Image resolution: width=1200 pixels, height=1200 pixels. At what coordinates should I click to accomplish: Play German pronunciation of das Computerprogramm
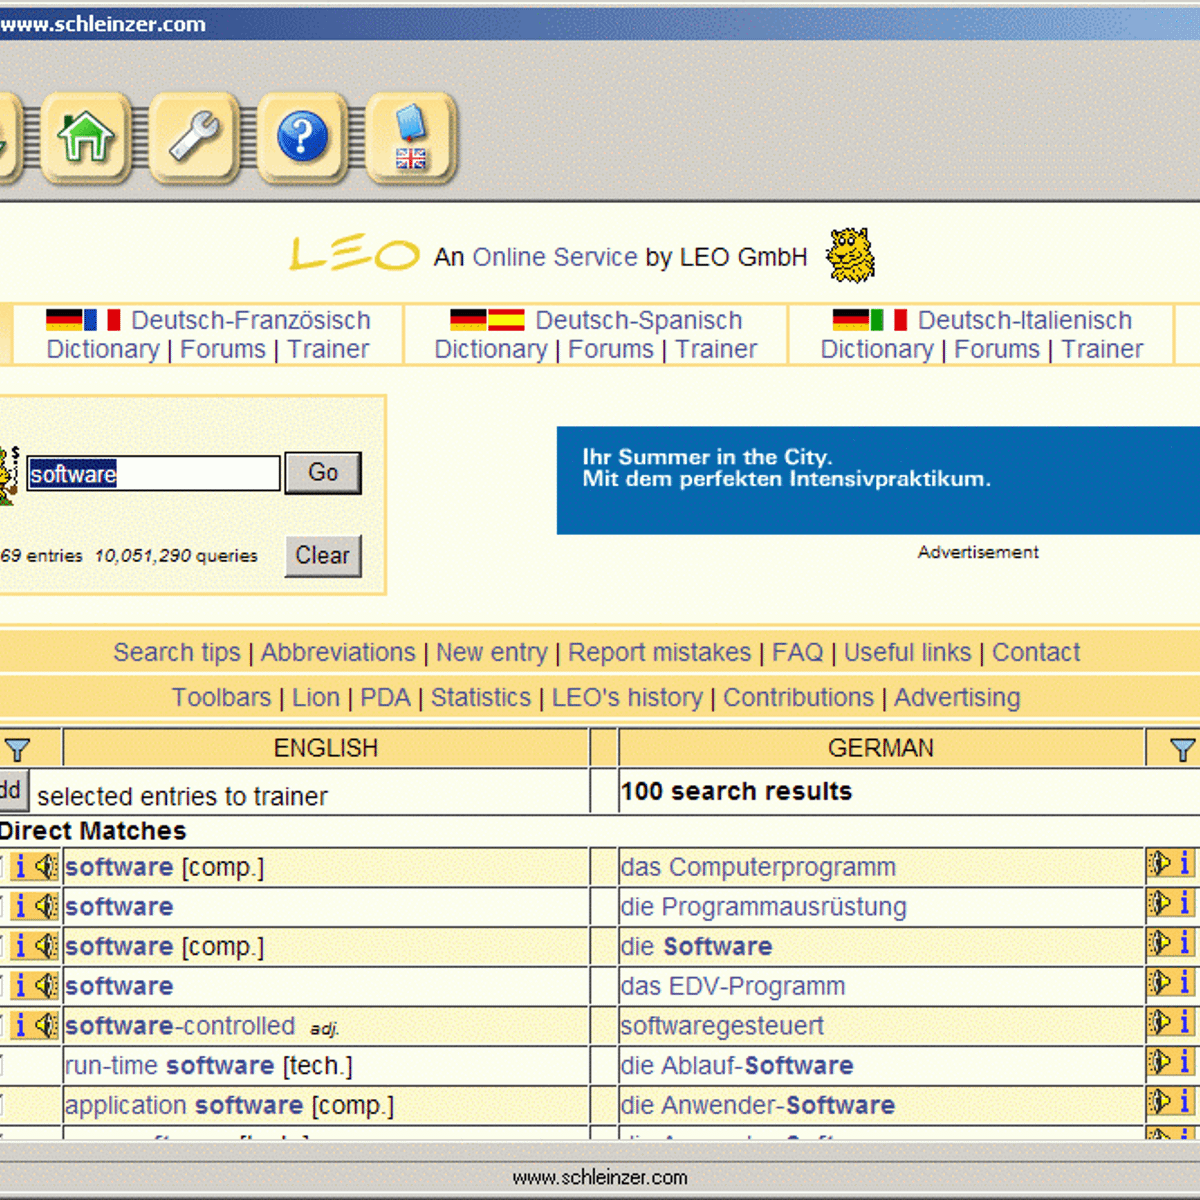click(x=1160, y=864)
